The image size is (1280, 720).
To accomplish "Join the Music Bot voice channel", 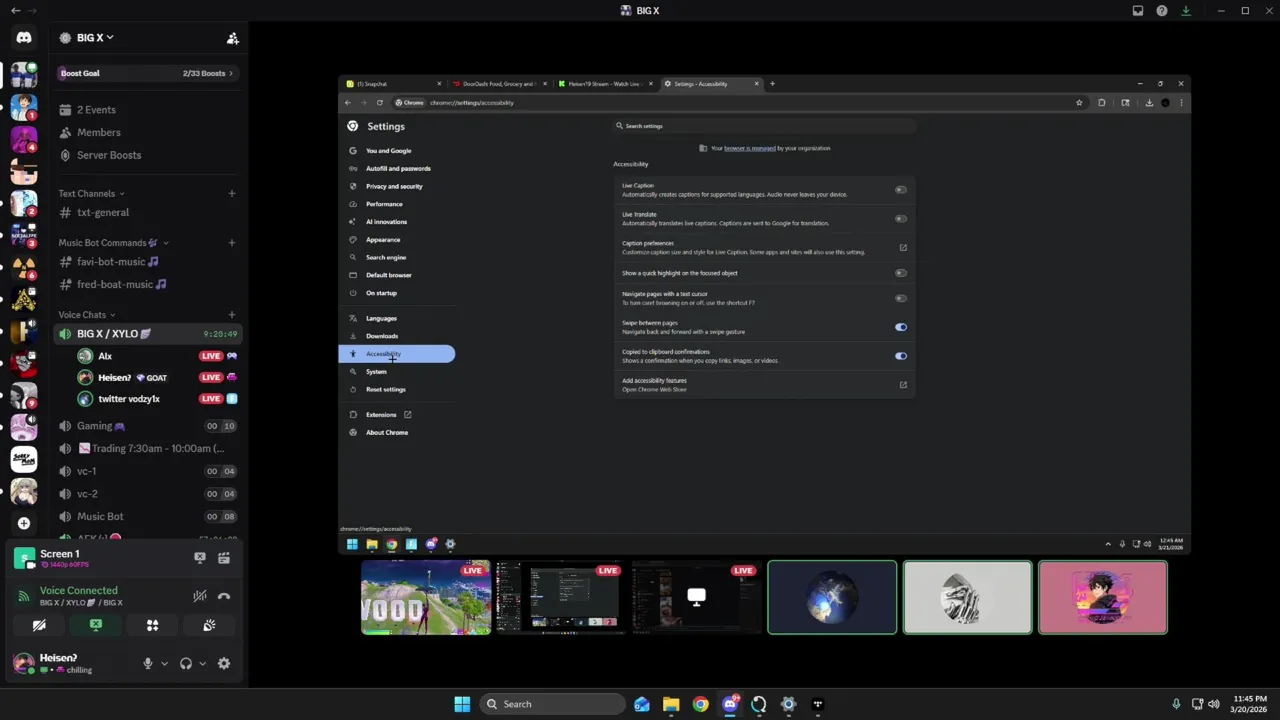I will coord(146,516).
